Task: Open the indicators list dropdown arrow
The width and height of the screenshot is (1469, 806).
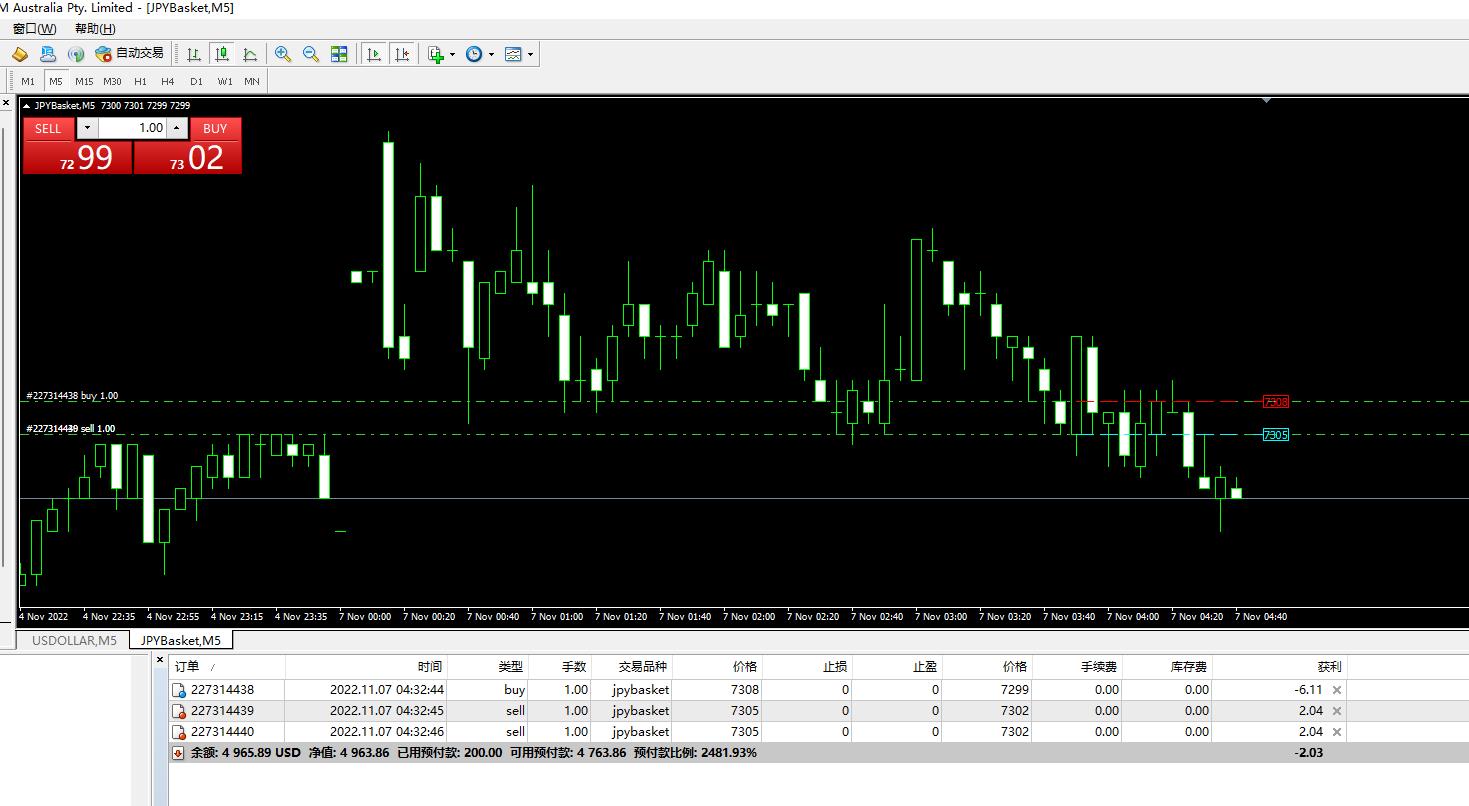Action: click(x=453, y=54)
